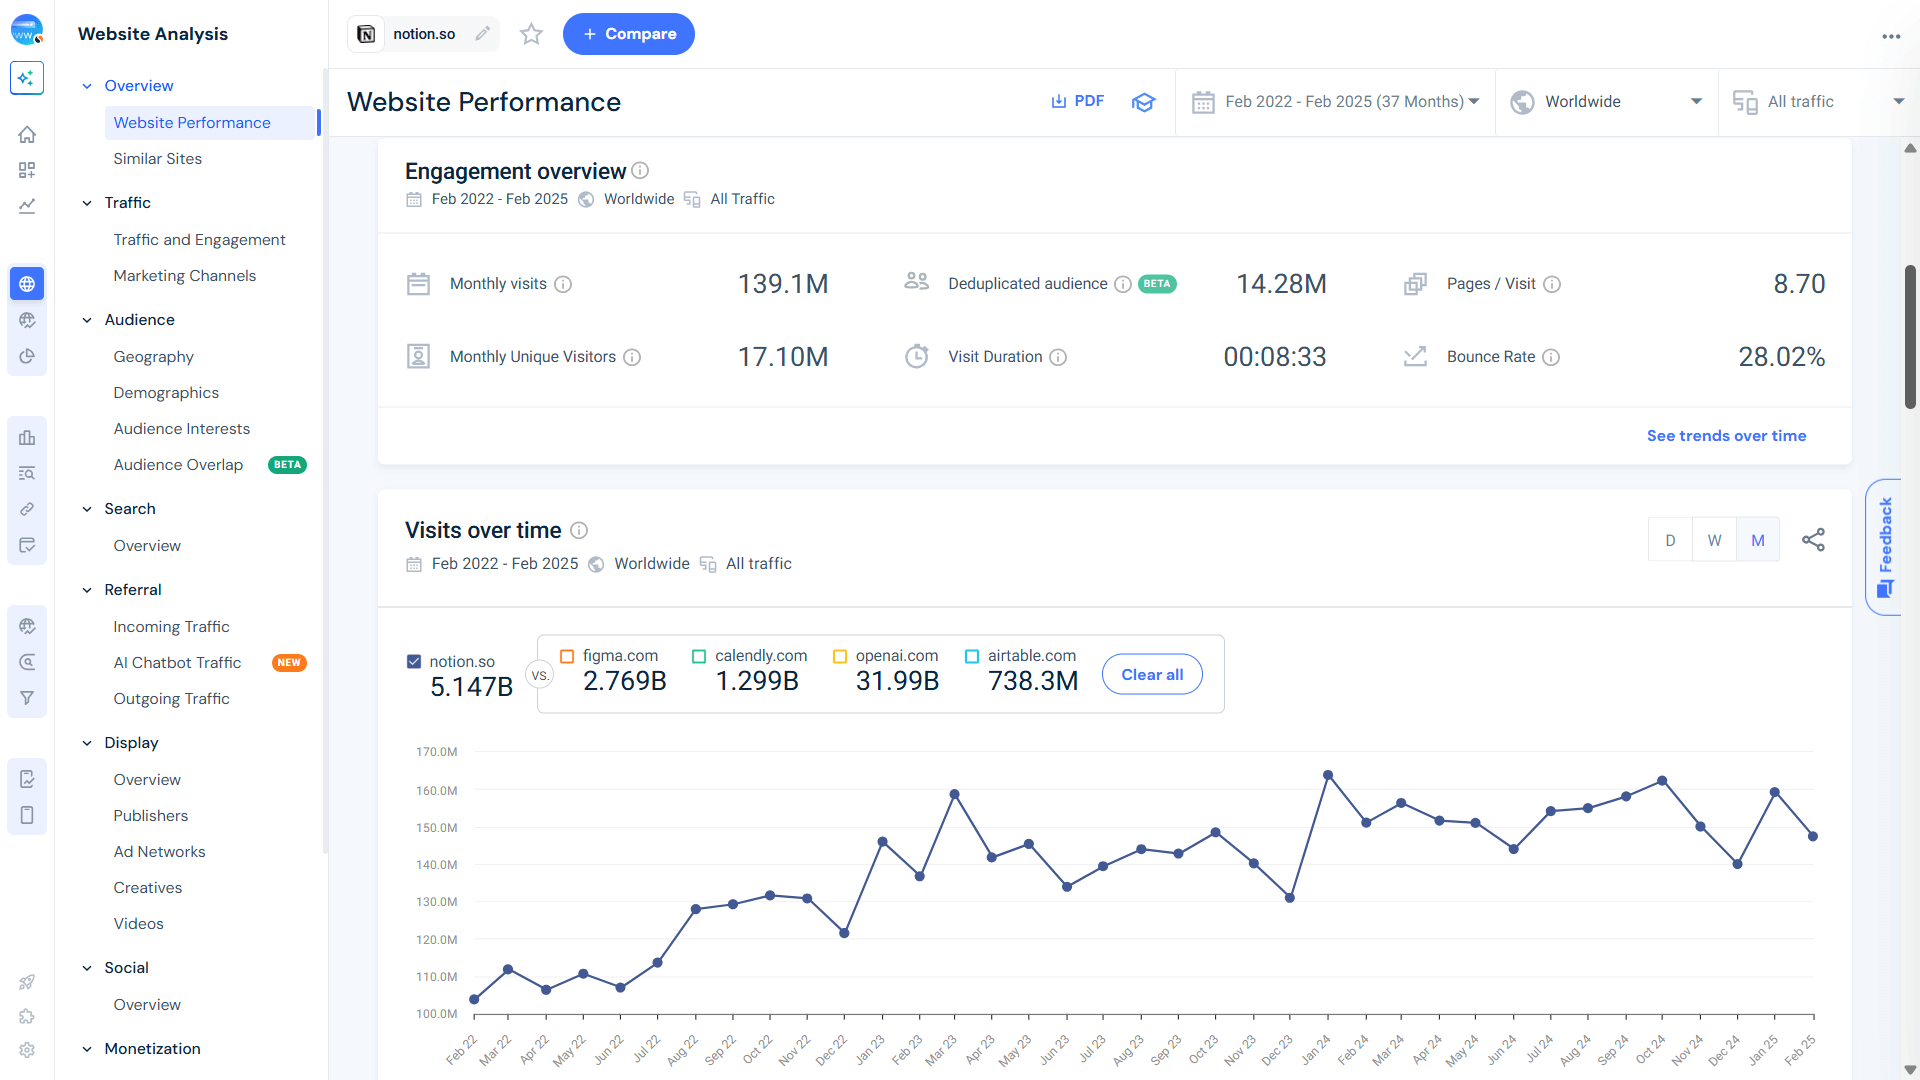Open the Home icon in the sidebar rail
Image resolution: width=1920 pixels, height=1080 pixels.
27,134
